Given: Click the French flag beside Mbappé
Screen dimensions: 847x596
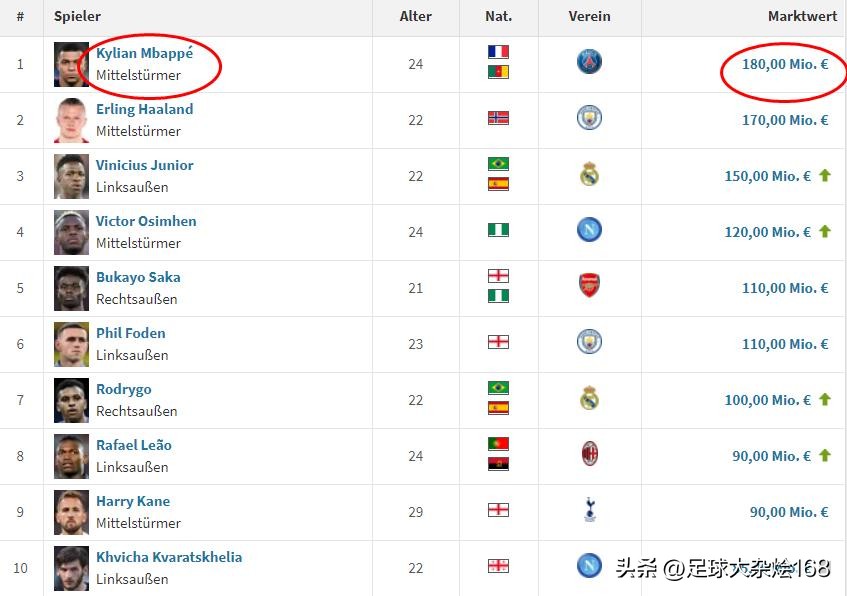Looking at the screenshot, I should [x=498, y=52].
